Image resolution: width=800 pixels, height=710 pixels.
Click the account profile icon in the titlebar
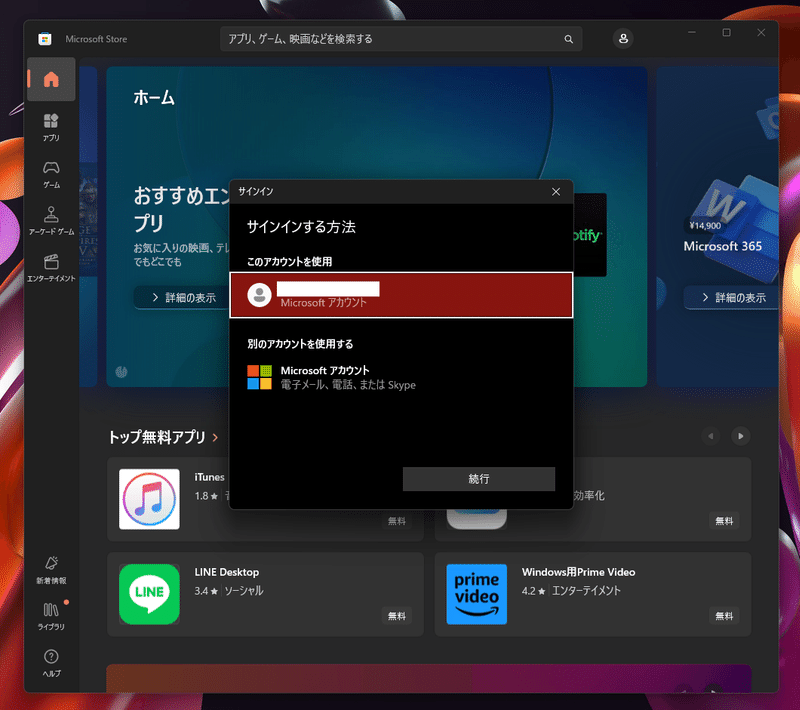pyautogui.click(x=622, y=38)
